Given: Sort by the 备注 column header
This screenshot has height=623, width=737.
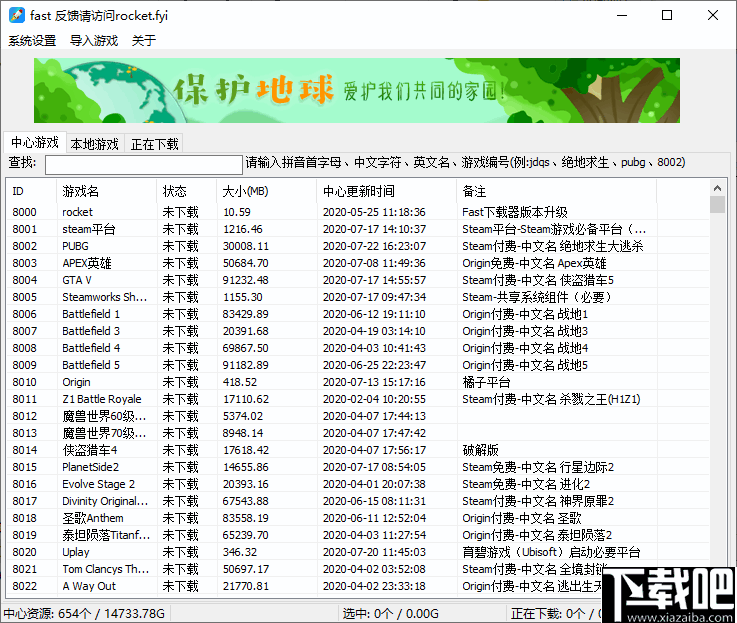Looking at the screenshot, I should 557,191.
